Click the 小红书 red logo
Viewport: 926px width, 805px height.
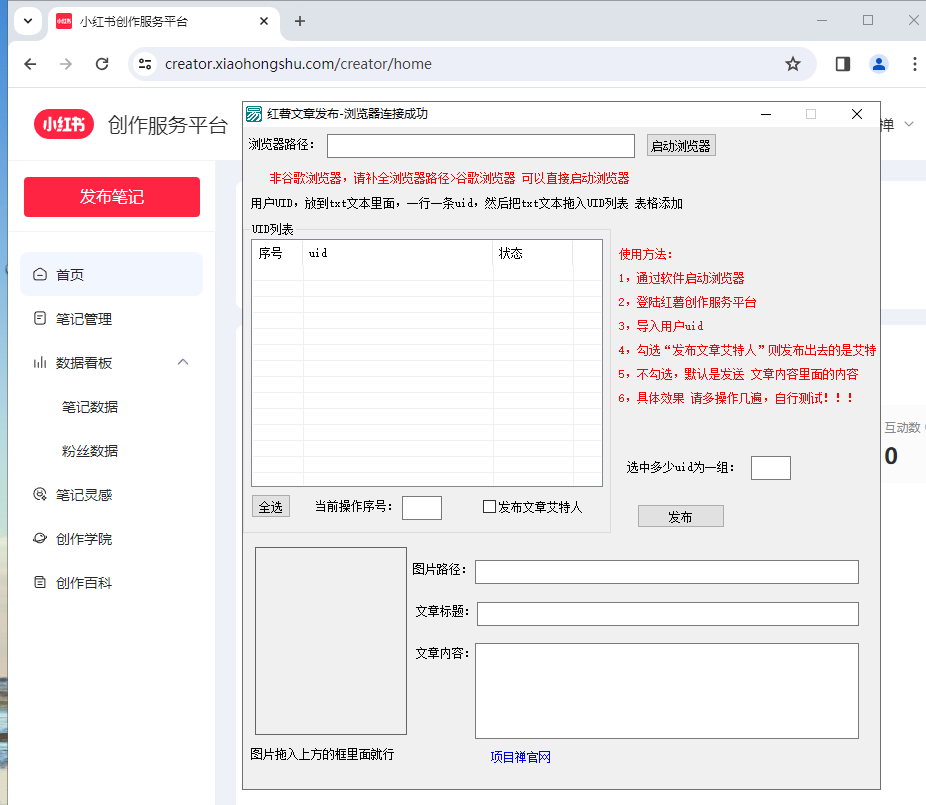click(x=64, y=124)
